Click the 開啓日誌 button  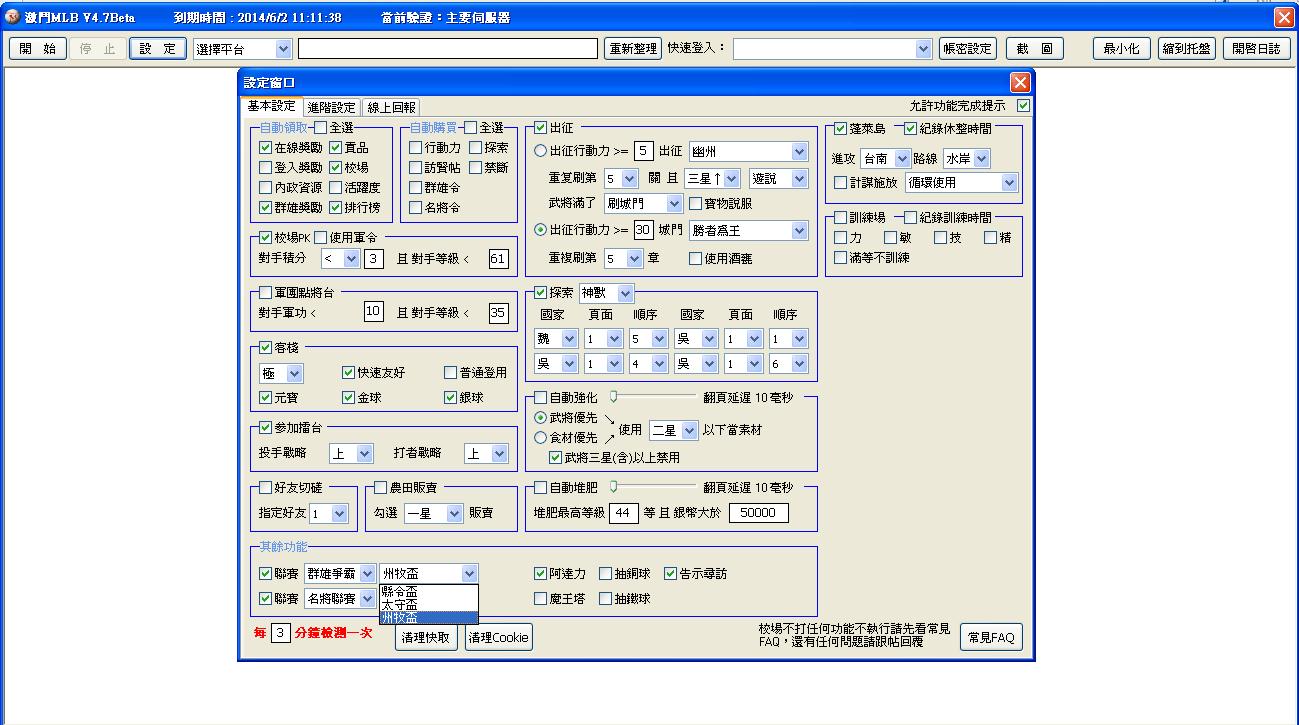[1256, 48]
